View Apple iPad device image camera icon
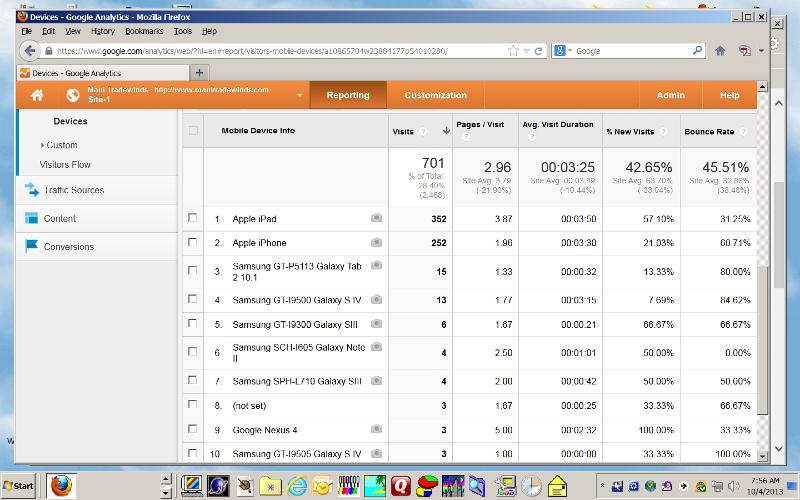The image size is (800, 500). [x=376, y=218]
